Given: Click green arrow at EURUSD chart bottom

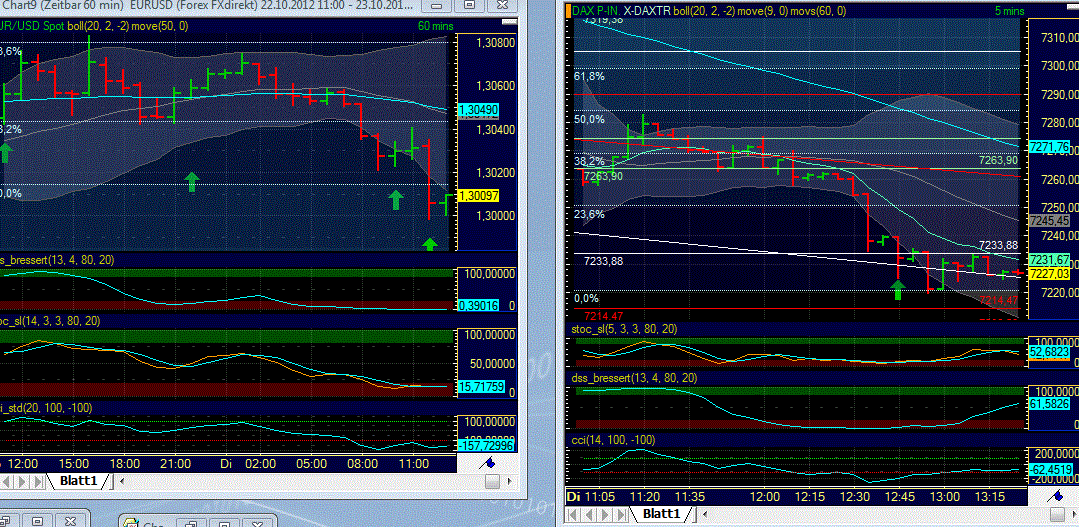Looking at the screenshot, I should [x=429, y=244].
